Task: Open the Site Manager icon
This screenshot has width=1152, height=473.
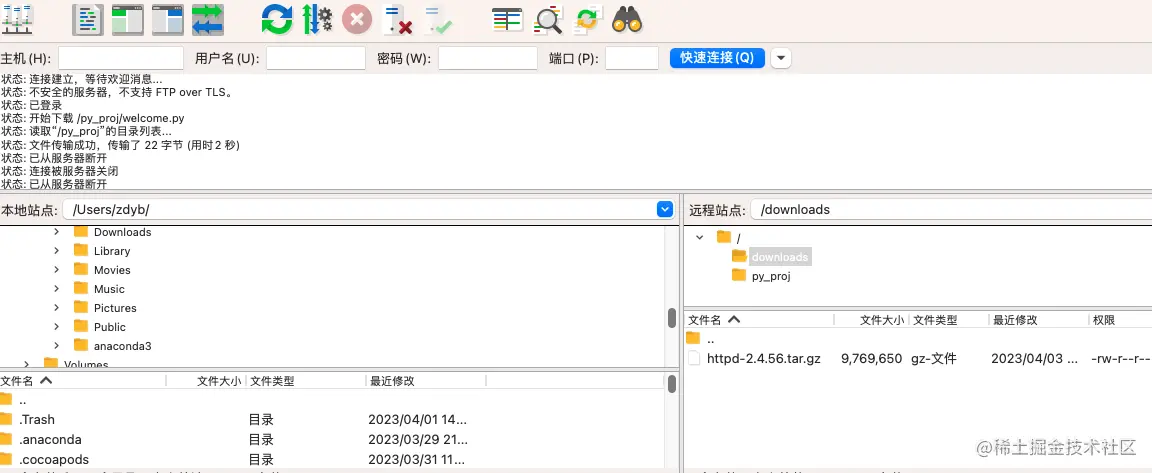Action: [x=17, y=19]
